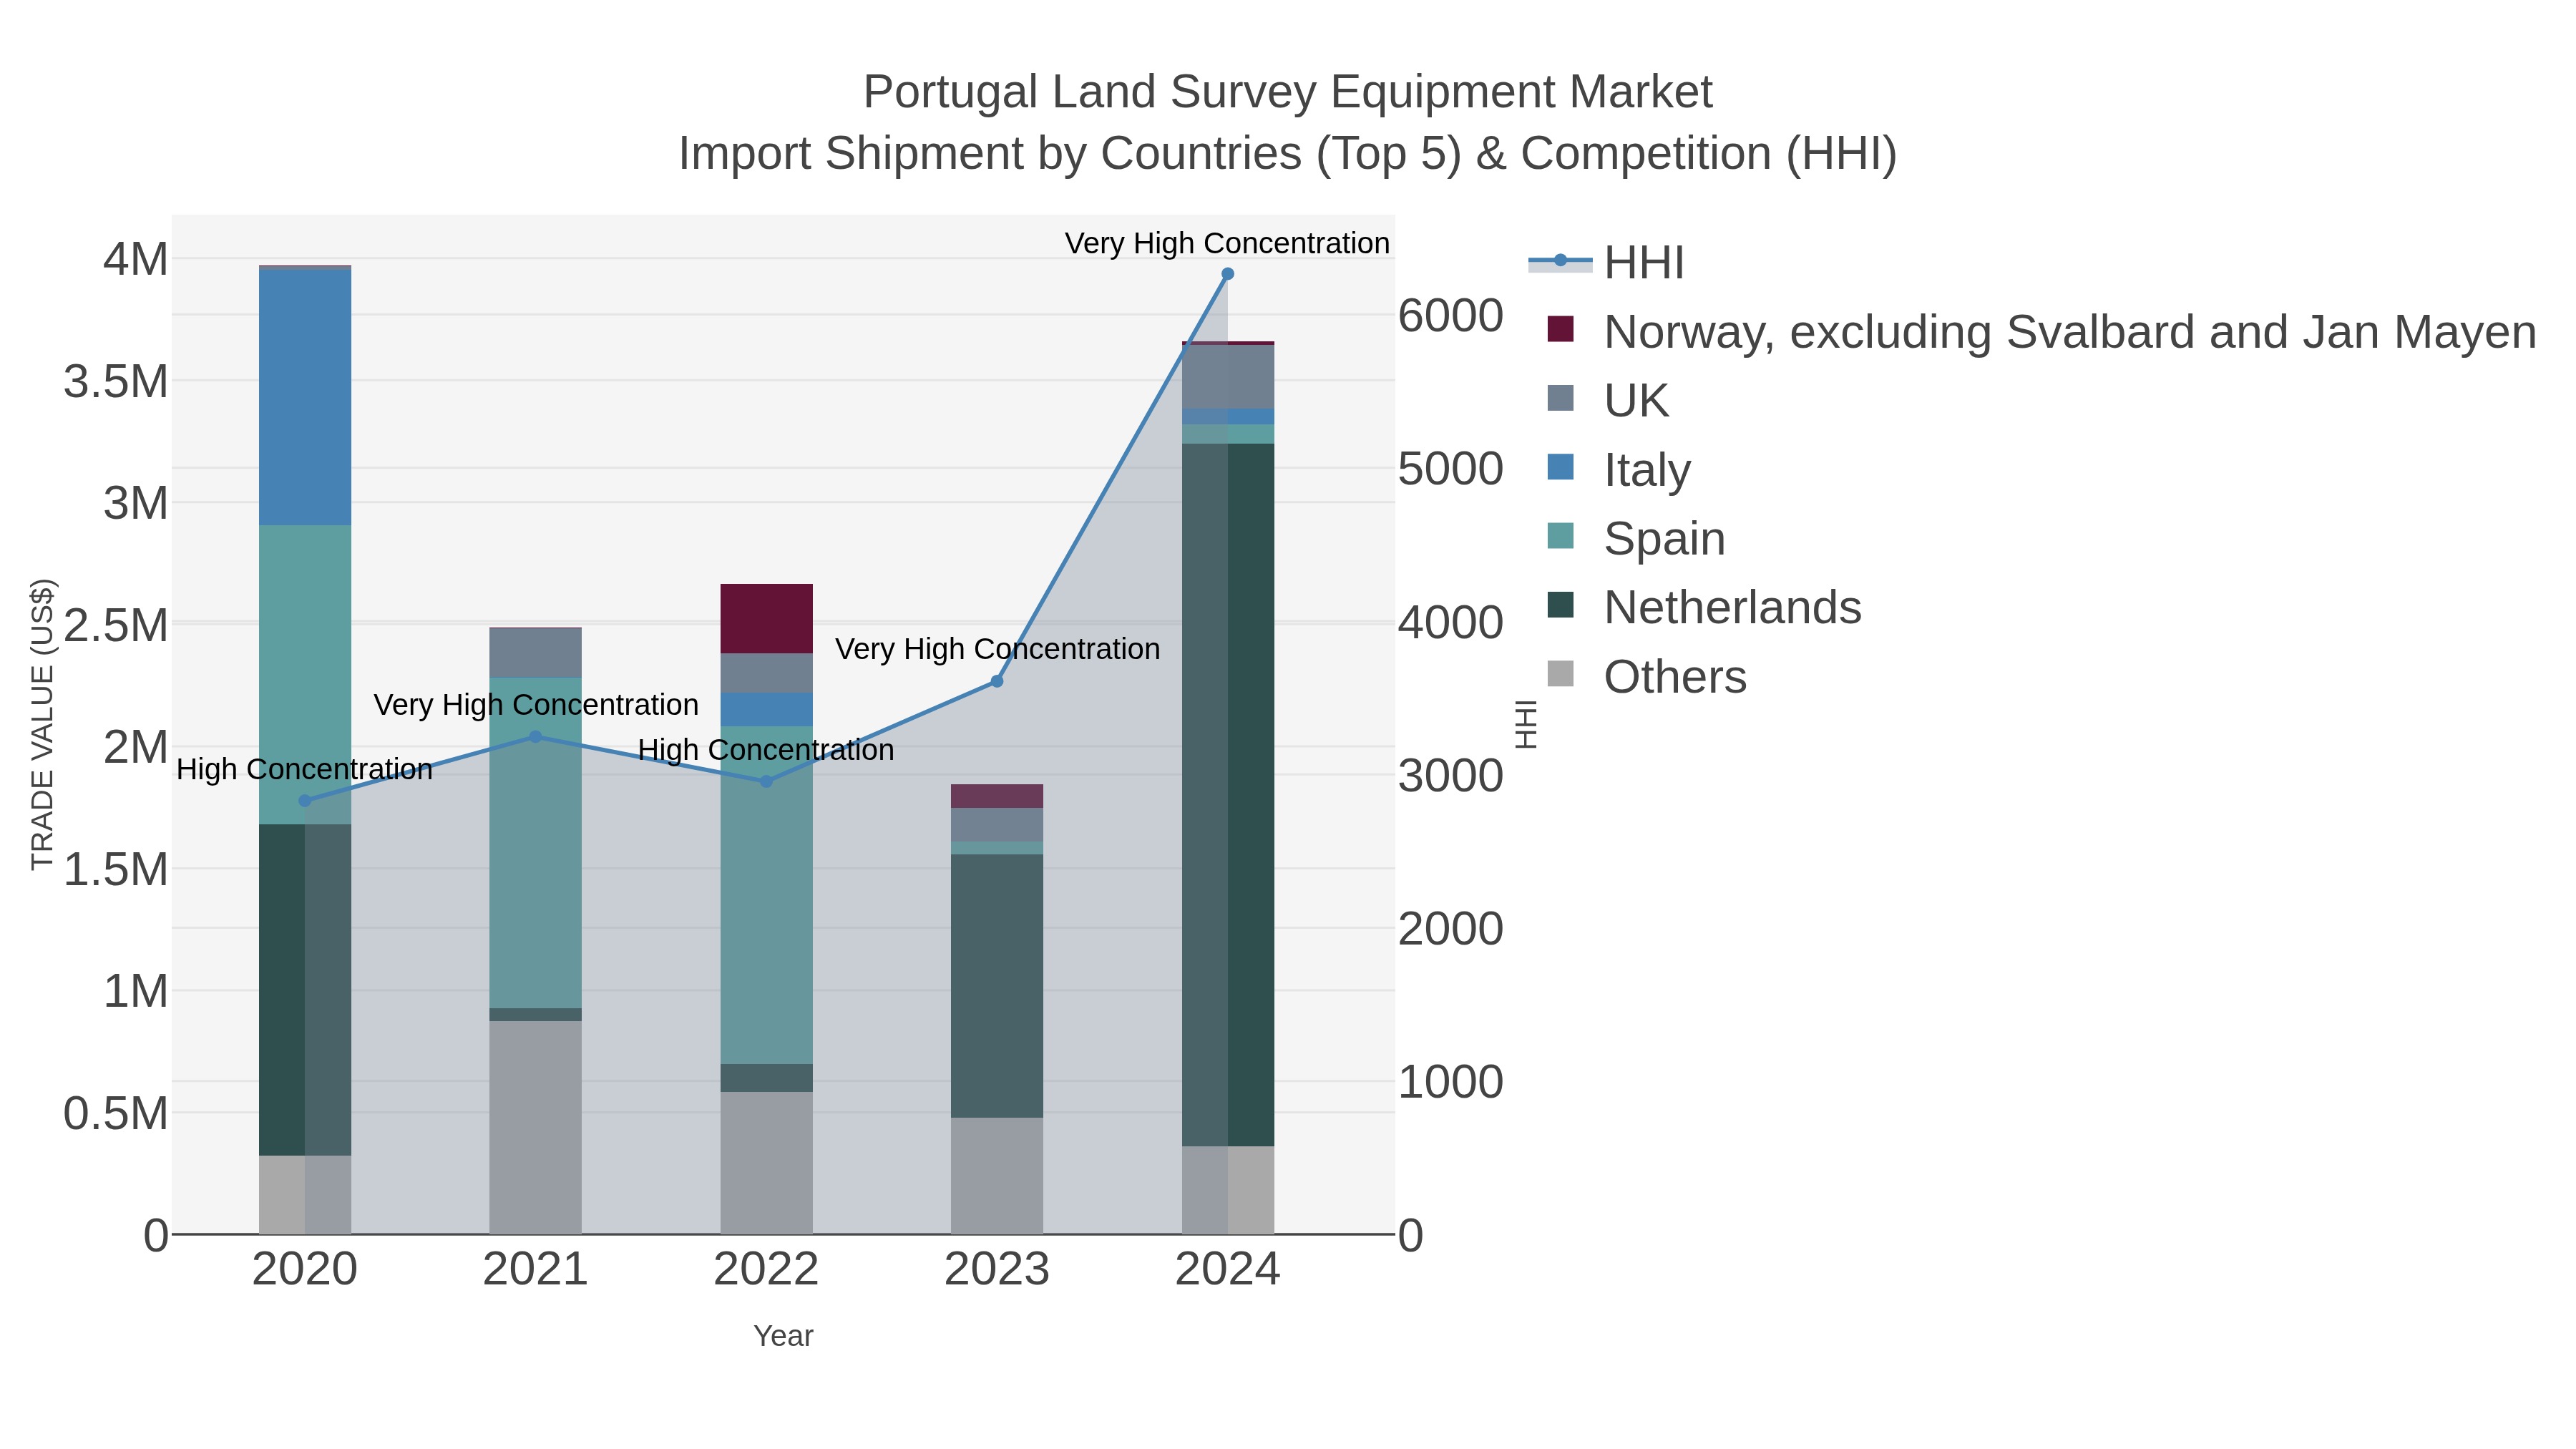Toggle the HHI legend entry
This screenshot has width=2576, height=1449.
pos(1606,262)
